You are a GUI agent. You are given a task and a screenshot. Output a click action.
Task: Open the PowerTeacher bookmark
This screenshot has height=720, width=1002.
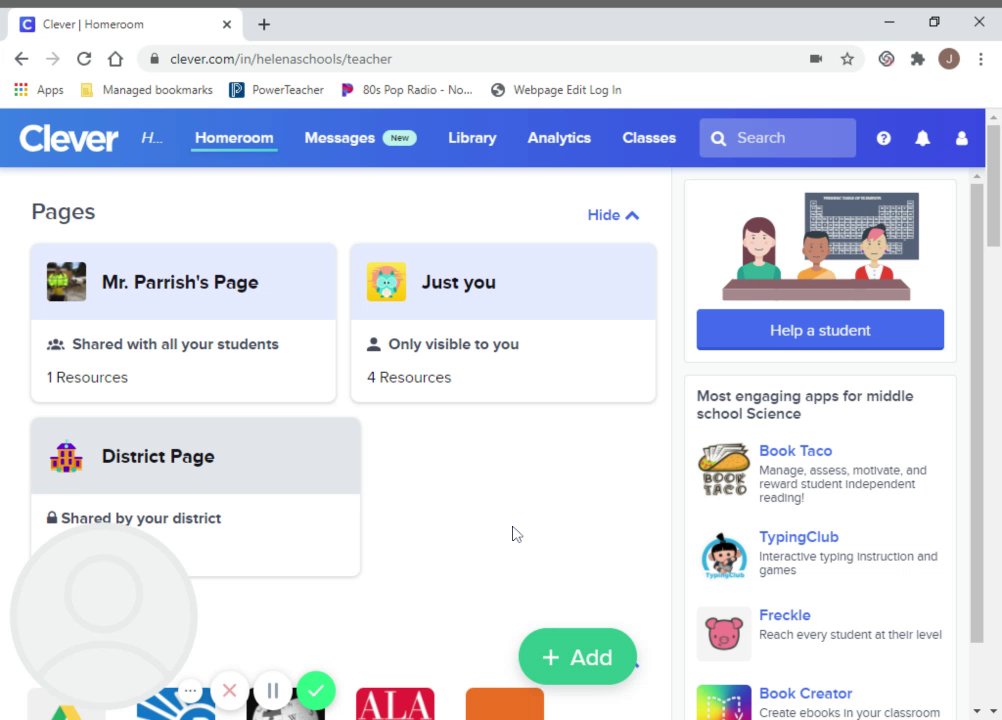click(x=277, y=90)
